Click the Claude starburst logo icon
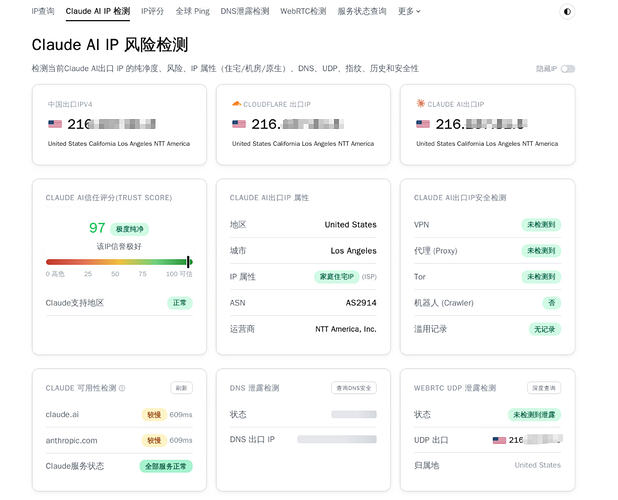 point(421,103)
